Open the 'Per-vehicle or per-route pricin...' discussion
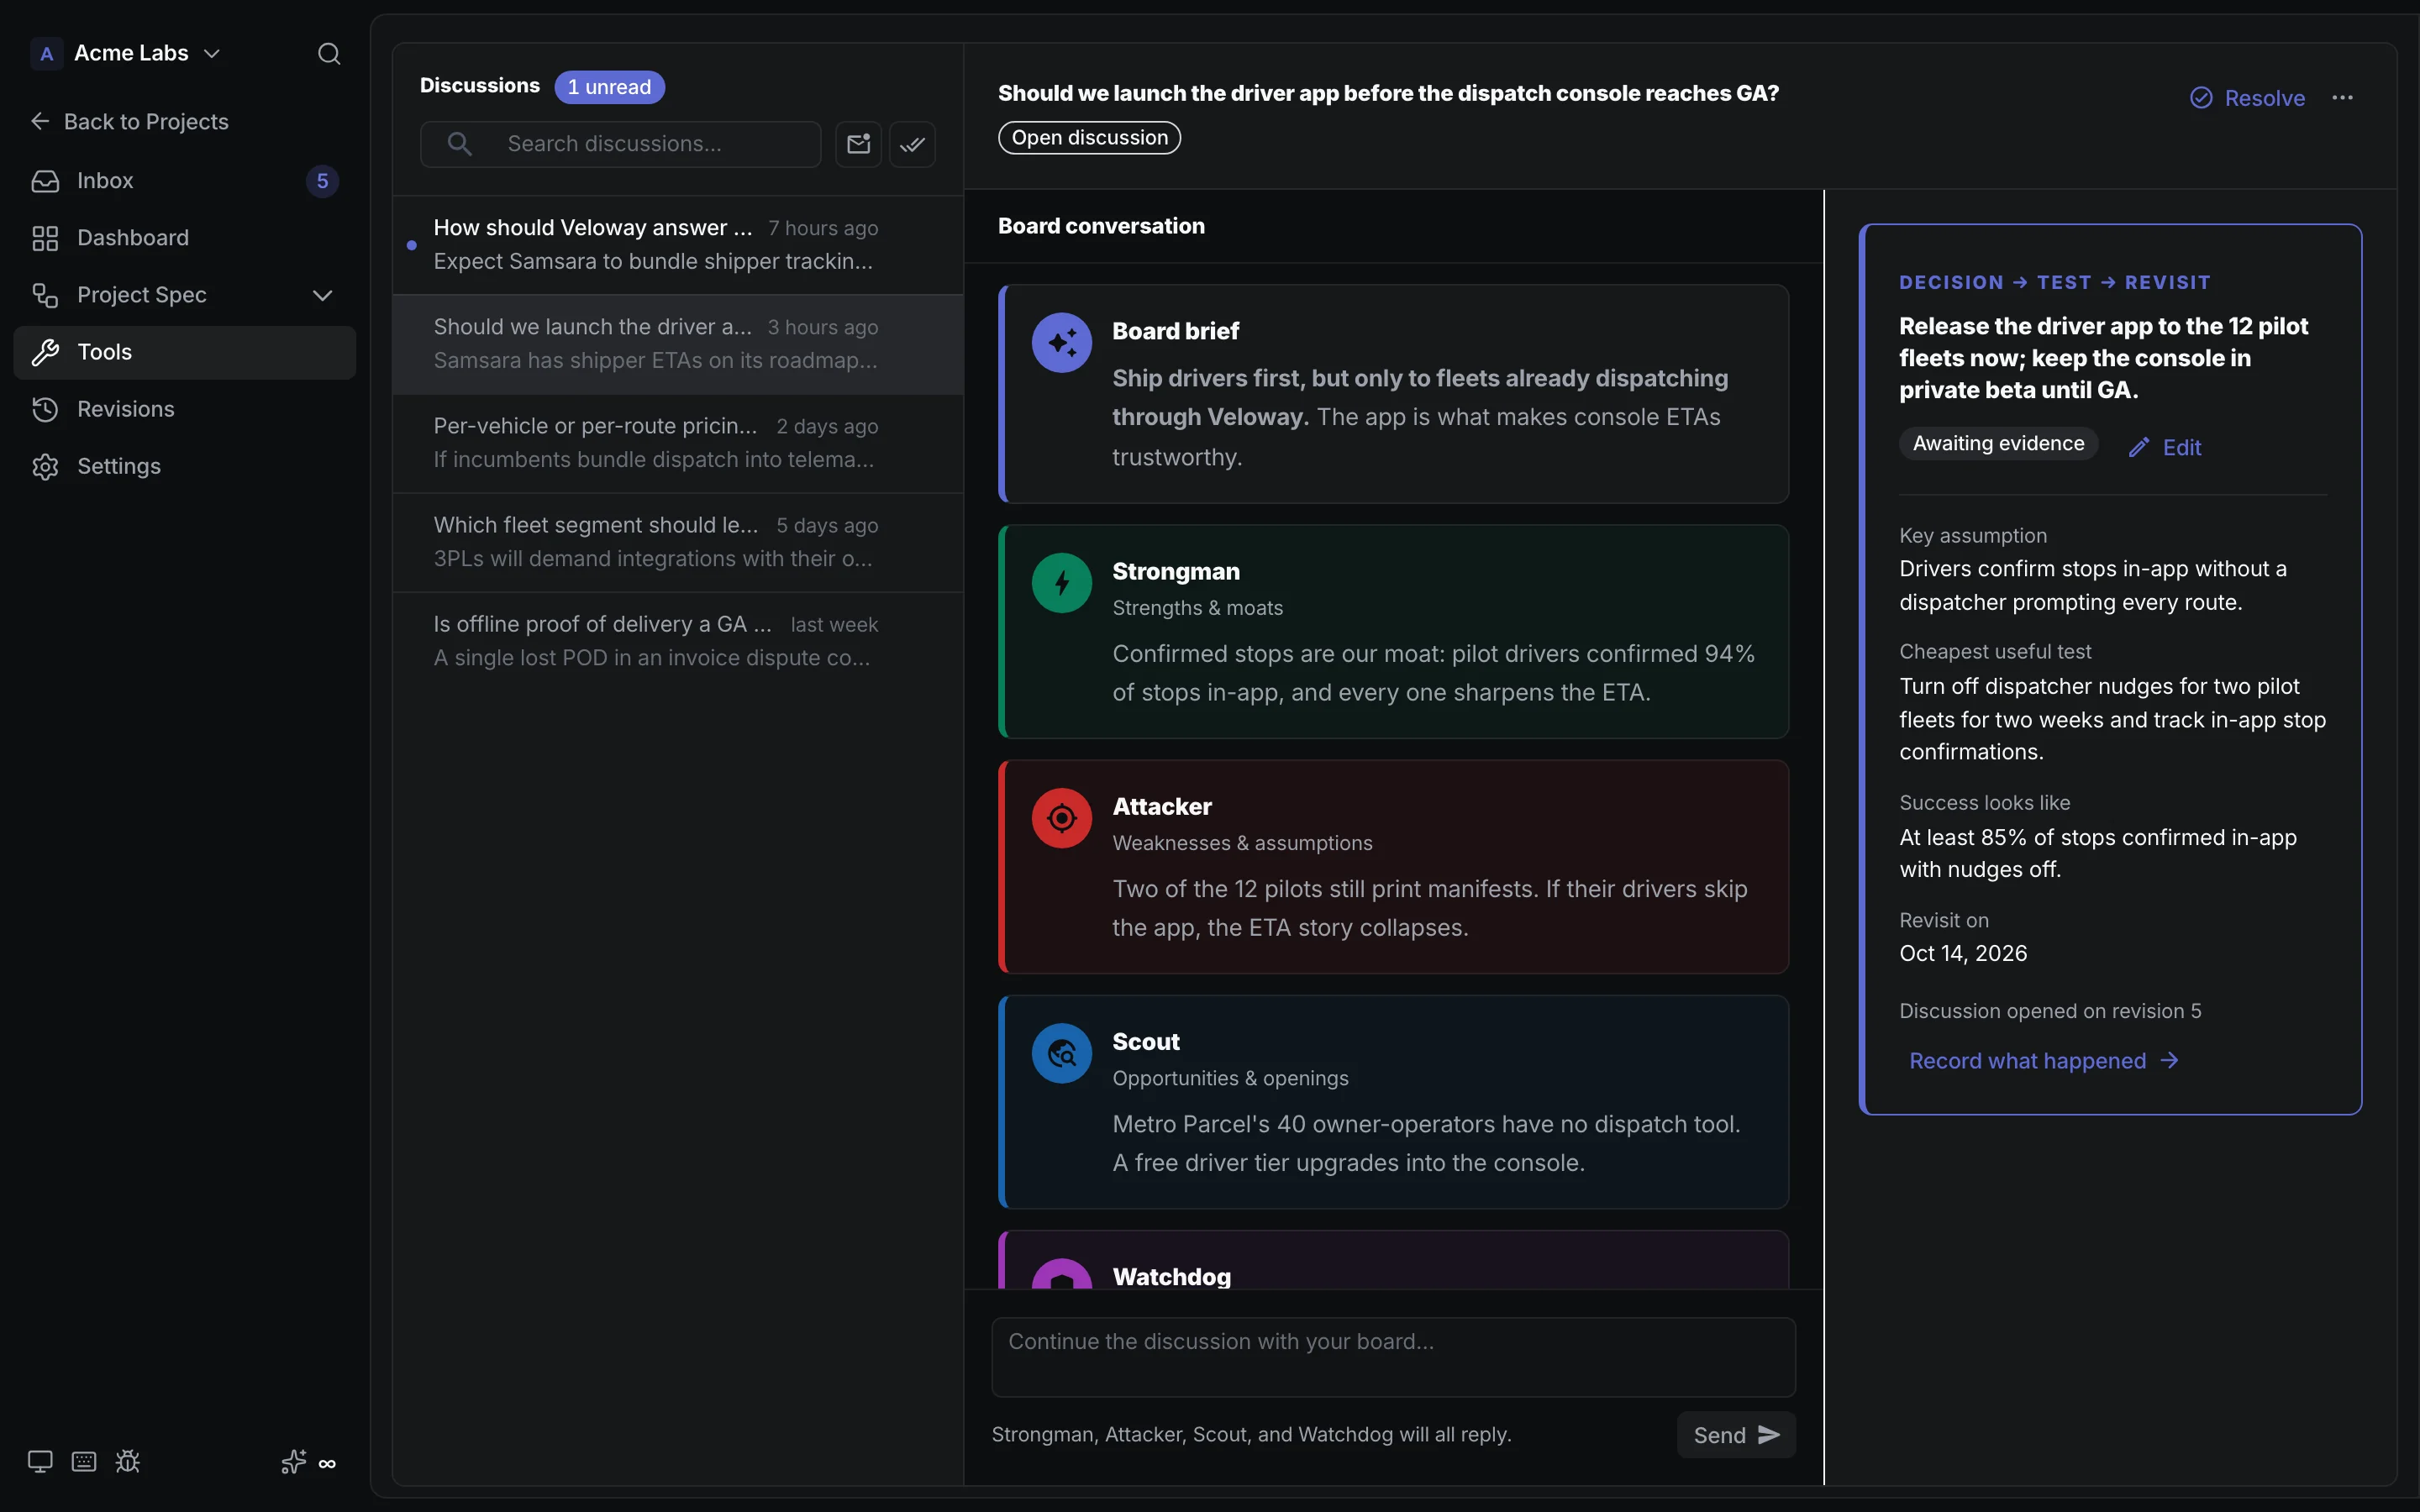 pos(678,443)
